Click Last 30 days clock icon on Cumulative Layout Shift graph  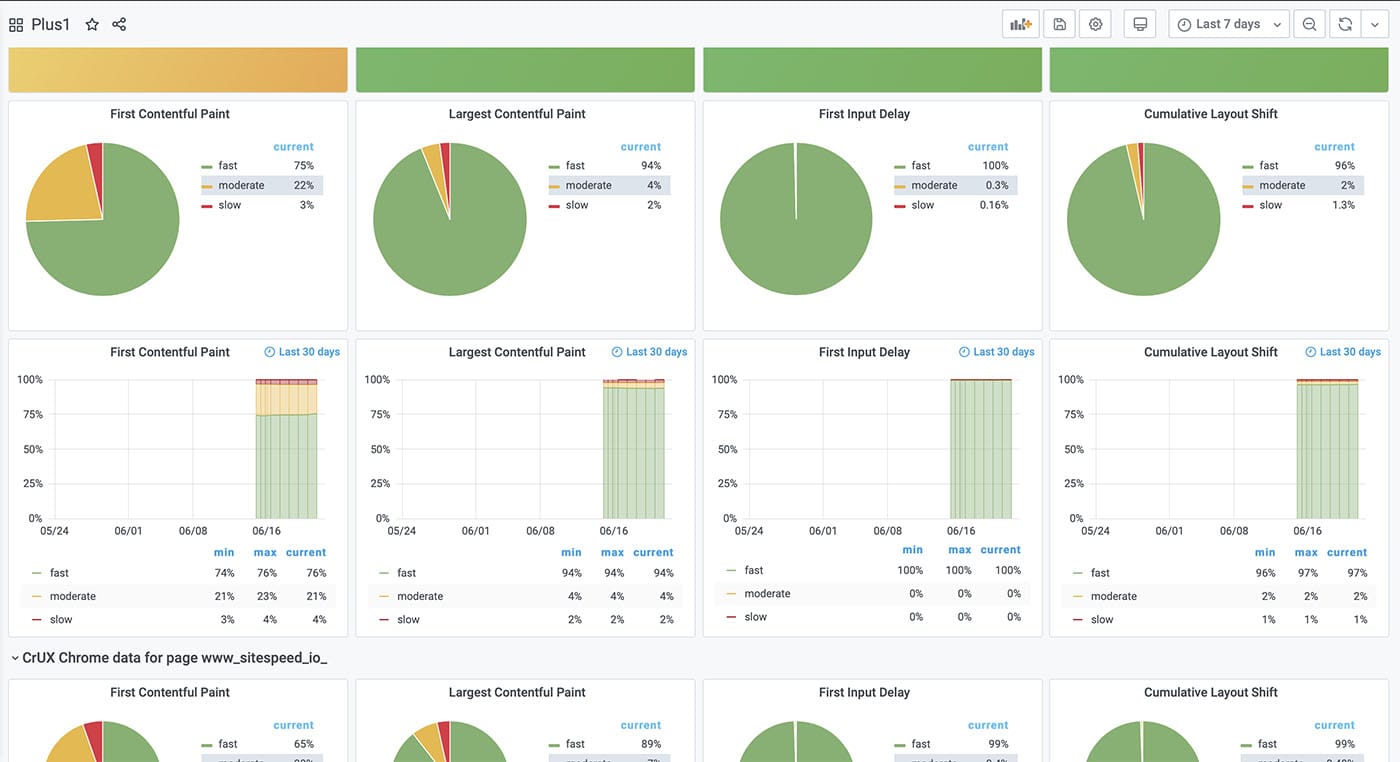pos(1311,352)
